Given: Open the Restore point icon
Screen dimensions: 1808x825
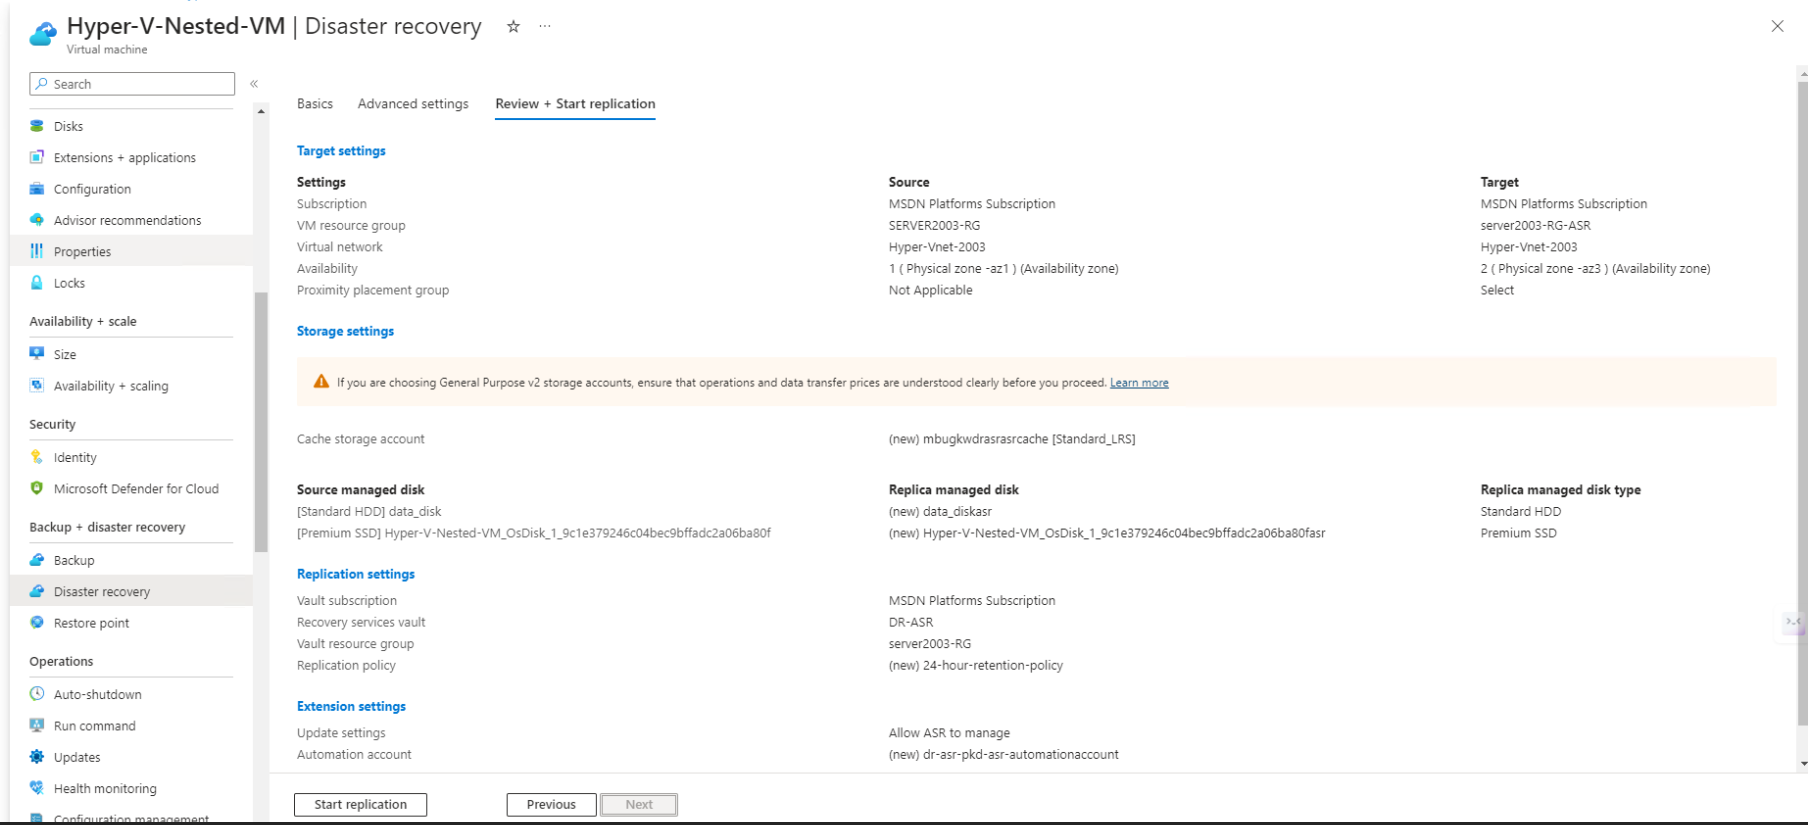Looking at the screenshot, I should [37, 622].
